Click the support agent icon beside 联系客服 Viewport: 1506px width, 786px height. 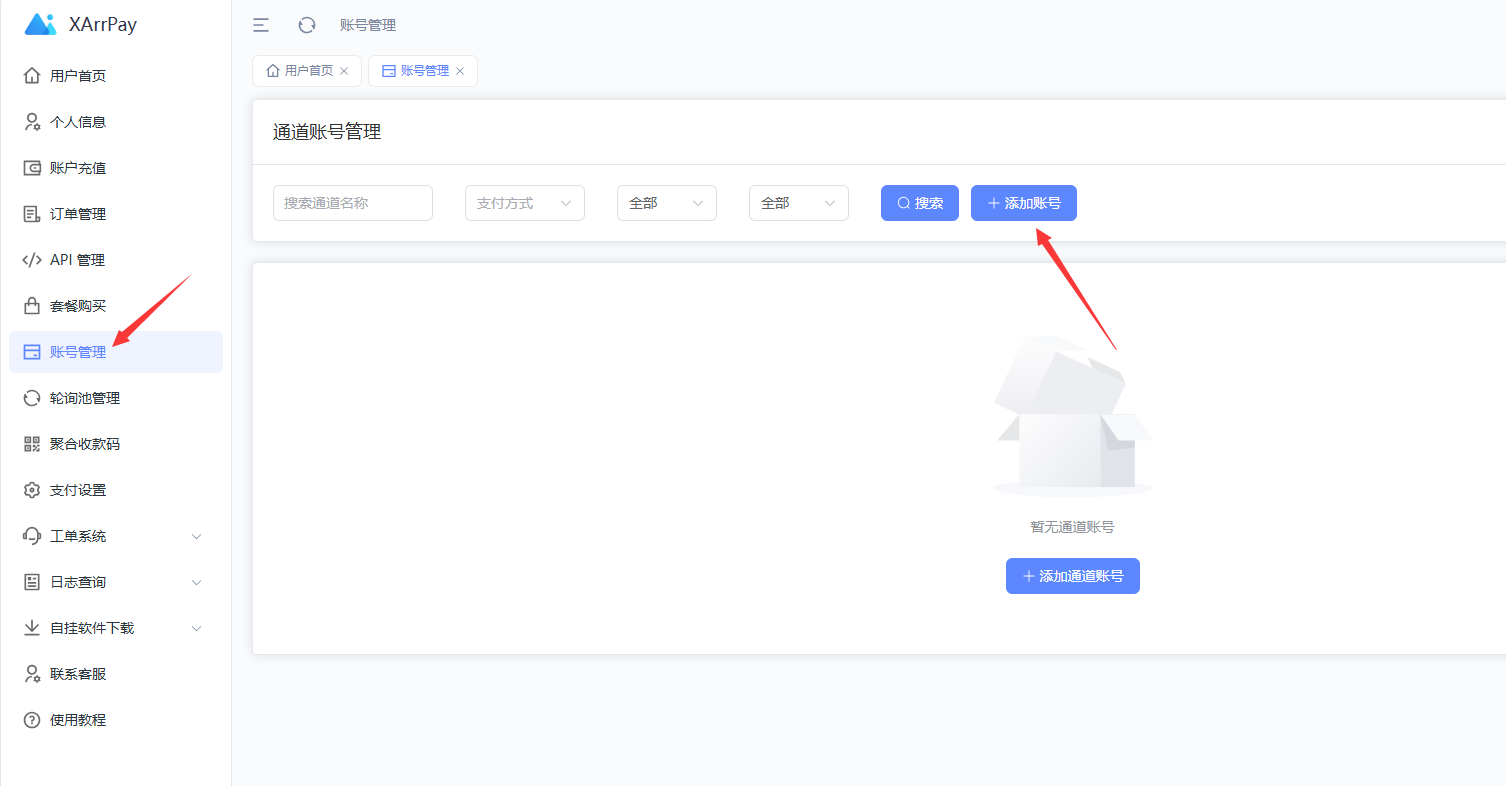pyautogui.click(x=32, y=674)
